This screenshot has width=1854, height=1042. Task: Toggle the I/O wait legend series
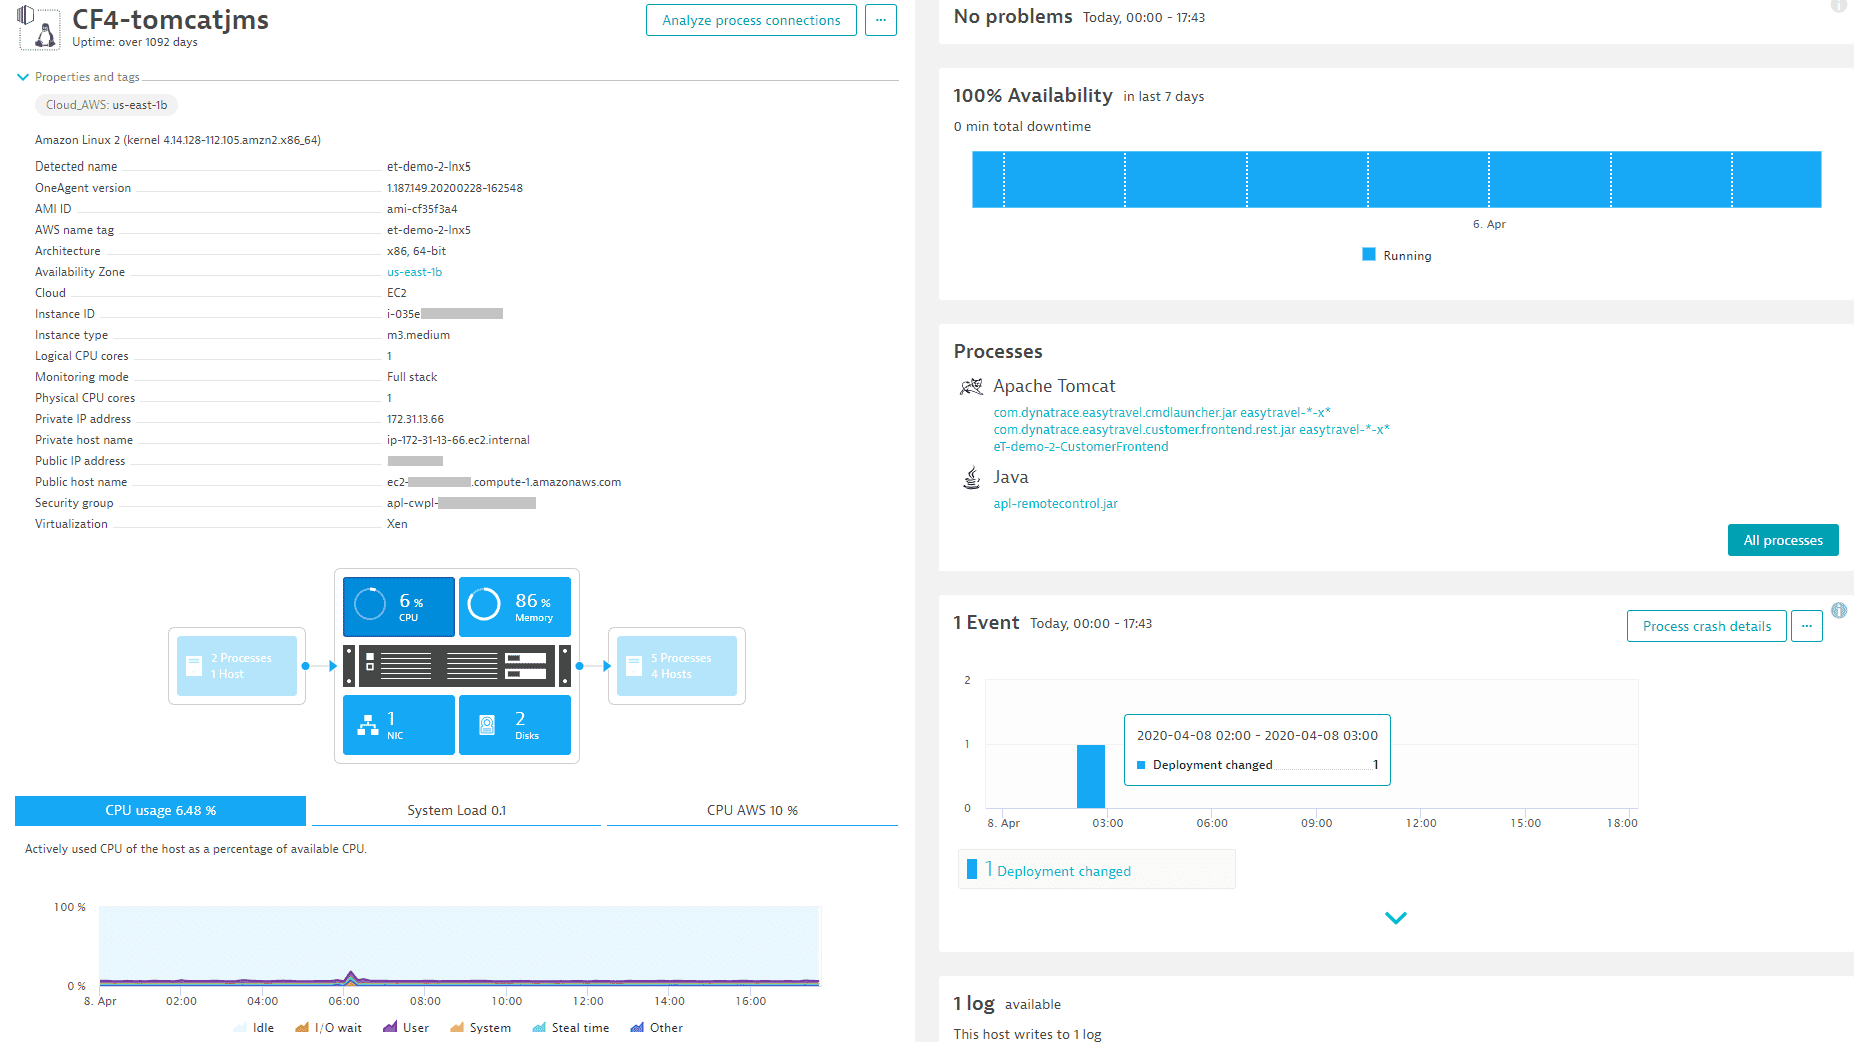click(x=328, y=1028)
